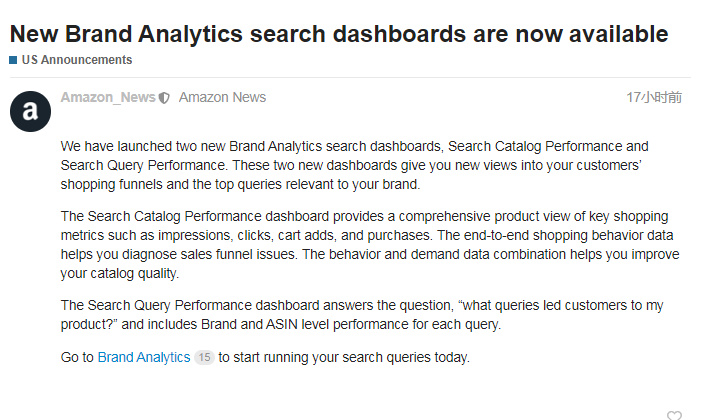This screenshot has width=725, height=420.
Task: Follow the Brand Analytics hyperlink
Action: [x=143, y=357]
